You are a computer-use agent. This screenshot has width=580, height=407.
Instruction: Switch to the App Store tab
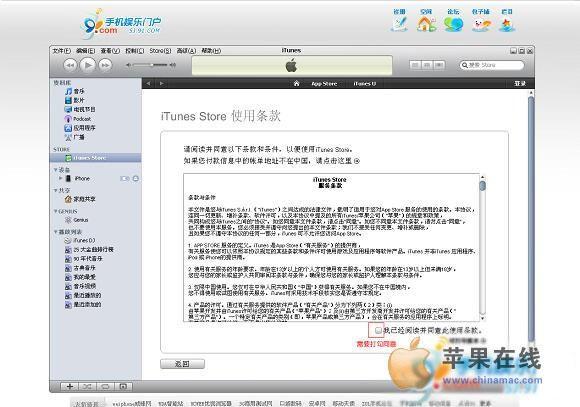point(324,84)
